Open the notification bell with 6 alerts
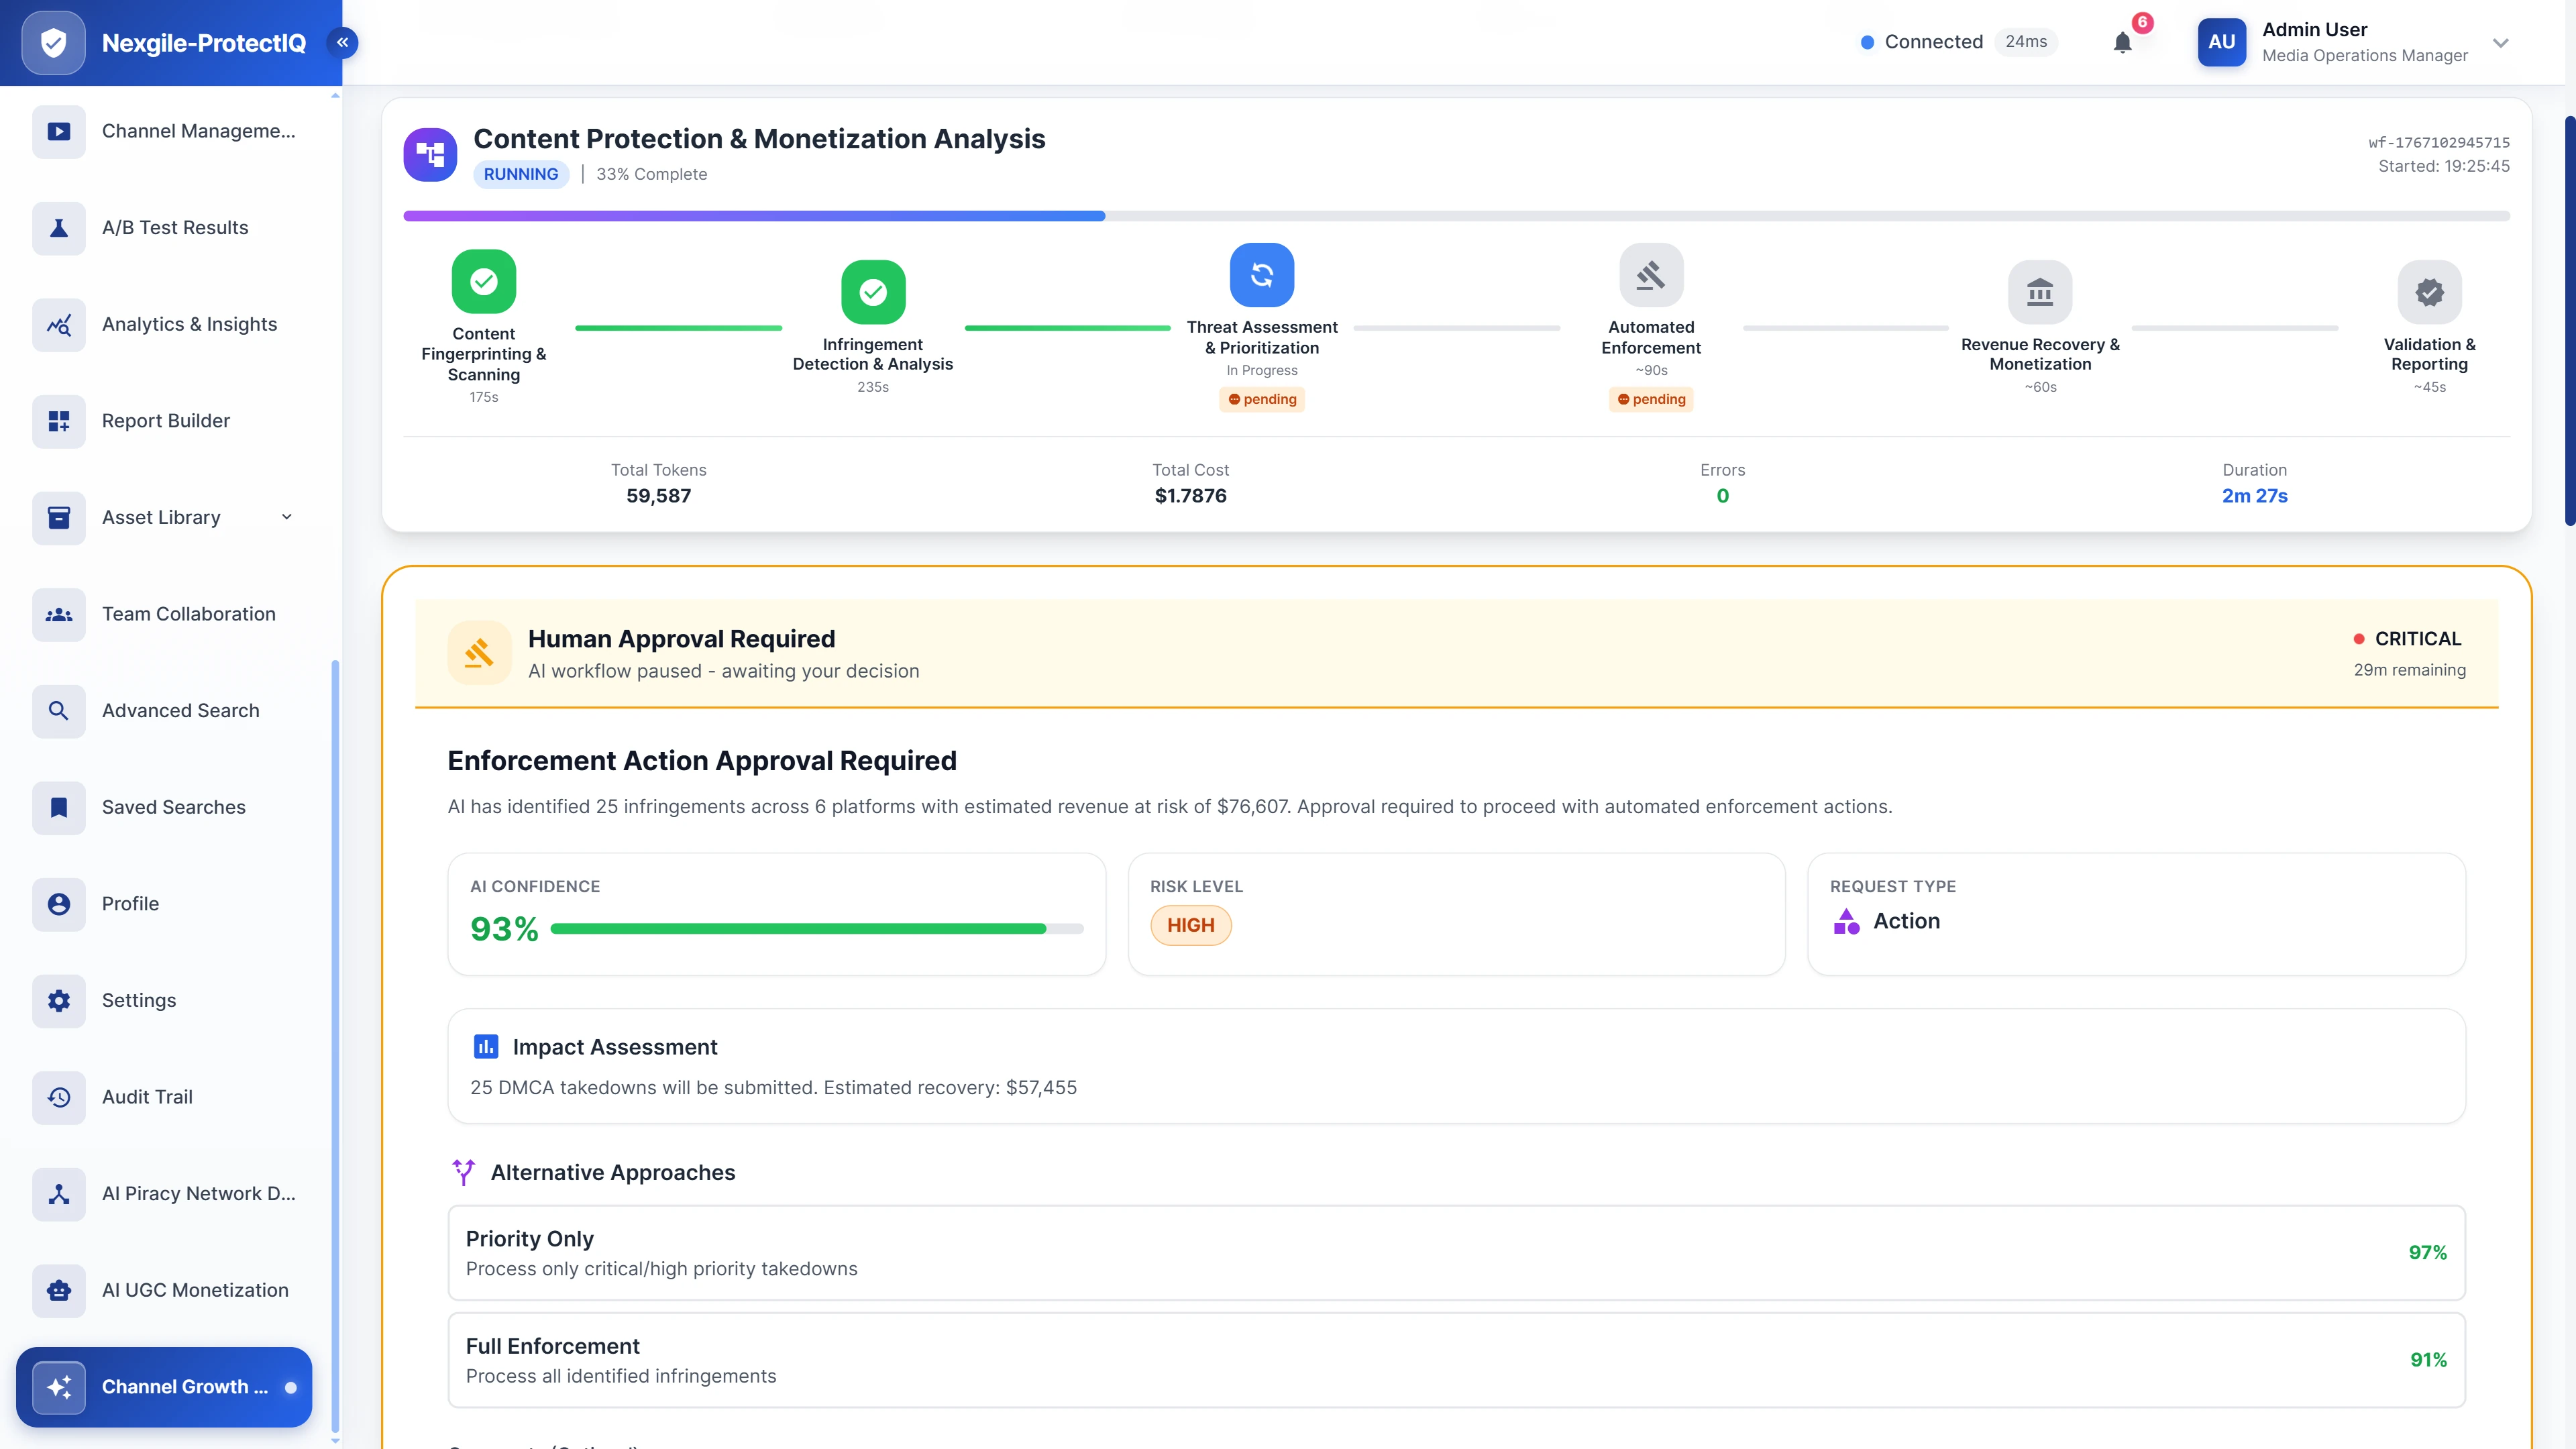The image size is (2576, 1449). click(2123, 42)
